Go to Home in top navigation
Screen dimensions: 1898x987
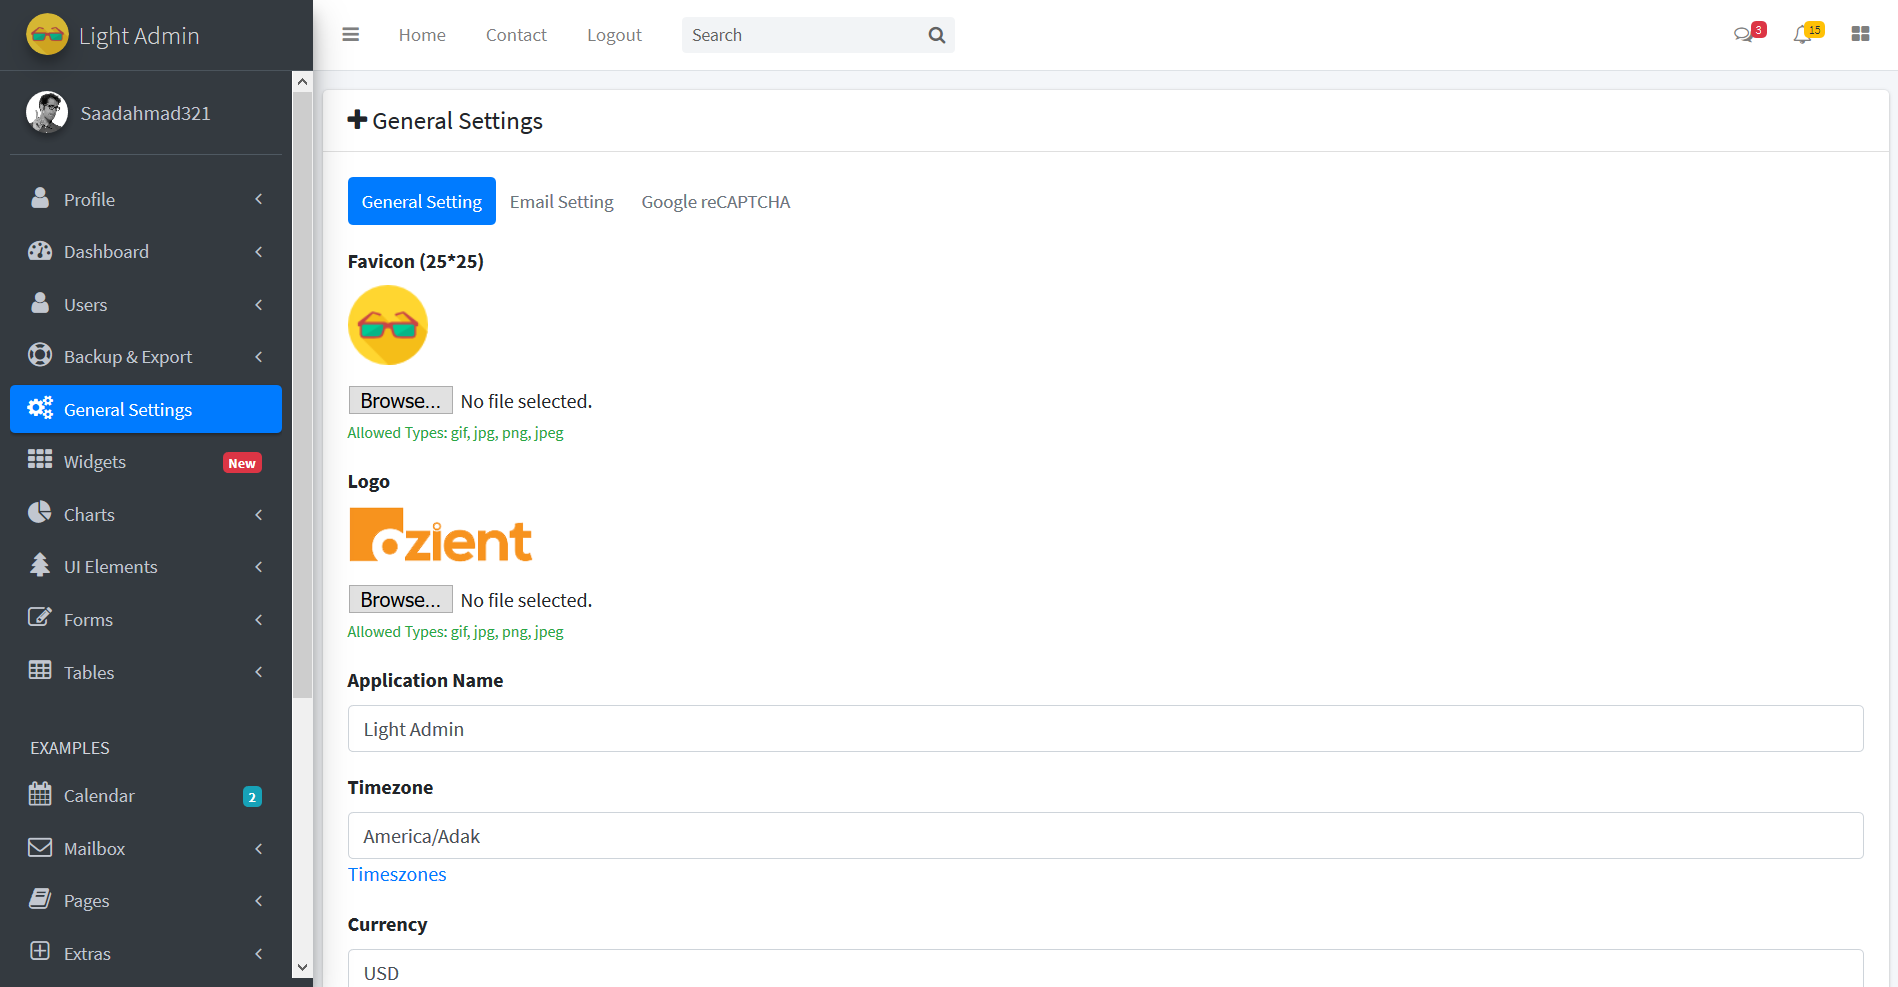pyautogui.click(x=422, y=35)
